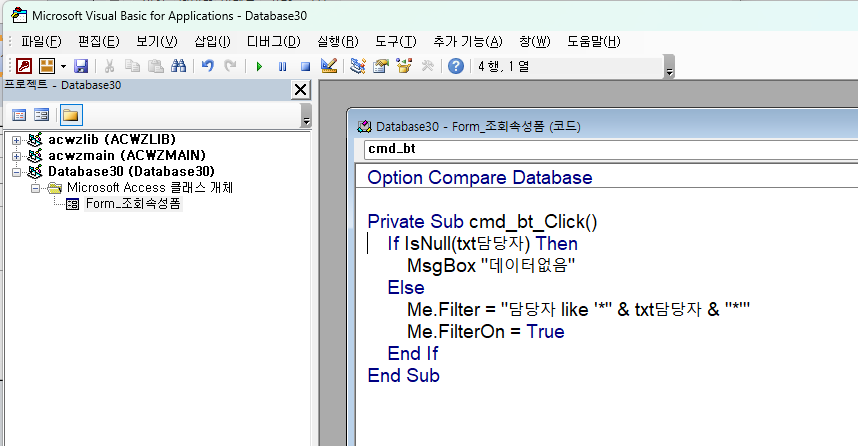Select Microsoft Access 클래스 개체 folder
The image size is (858, 446).
[x=150, y=188]
